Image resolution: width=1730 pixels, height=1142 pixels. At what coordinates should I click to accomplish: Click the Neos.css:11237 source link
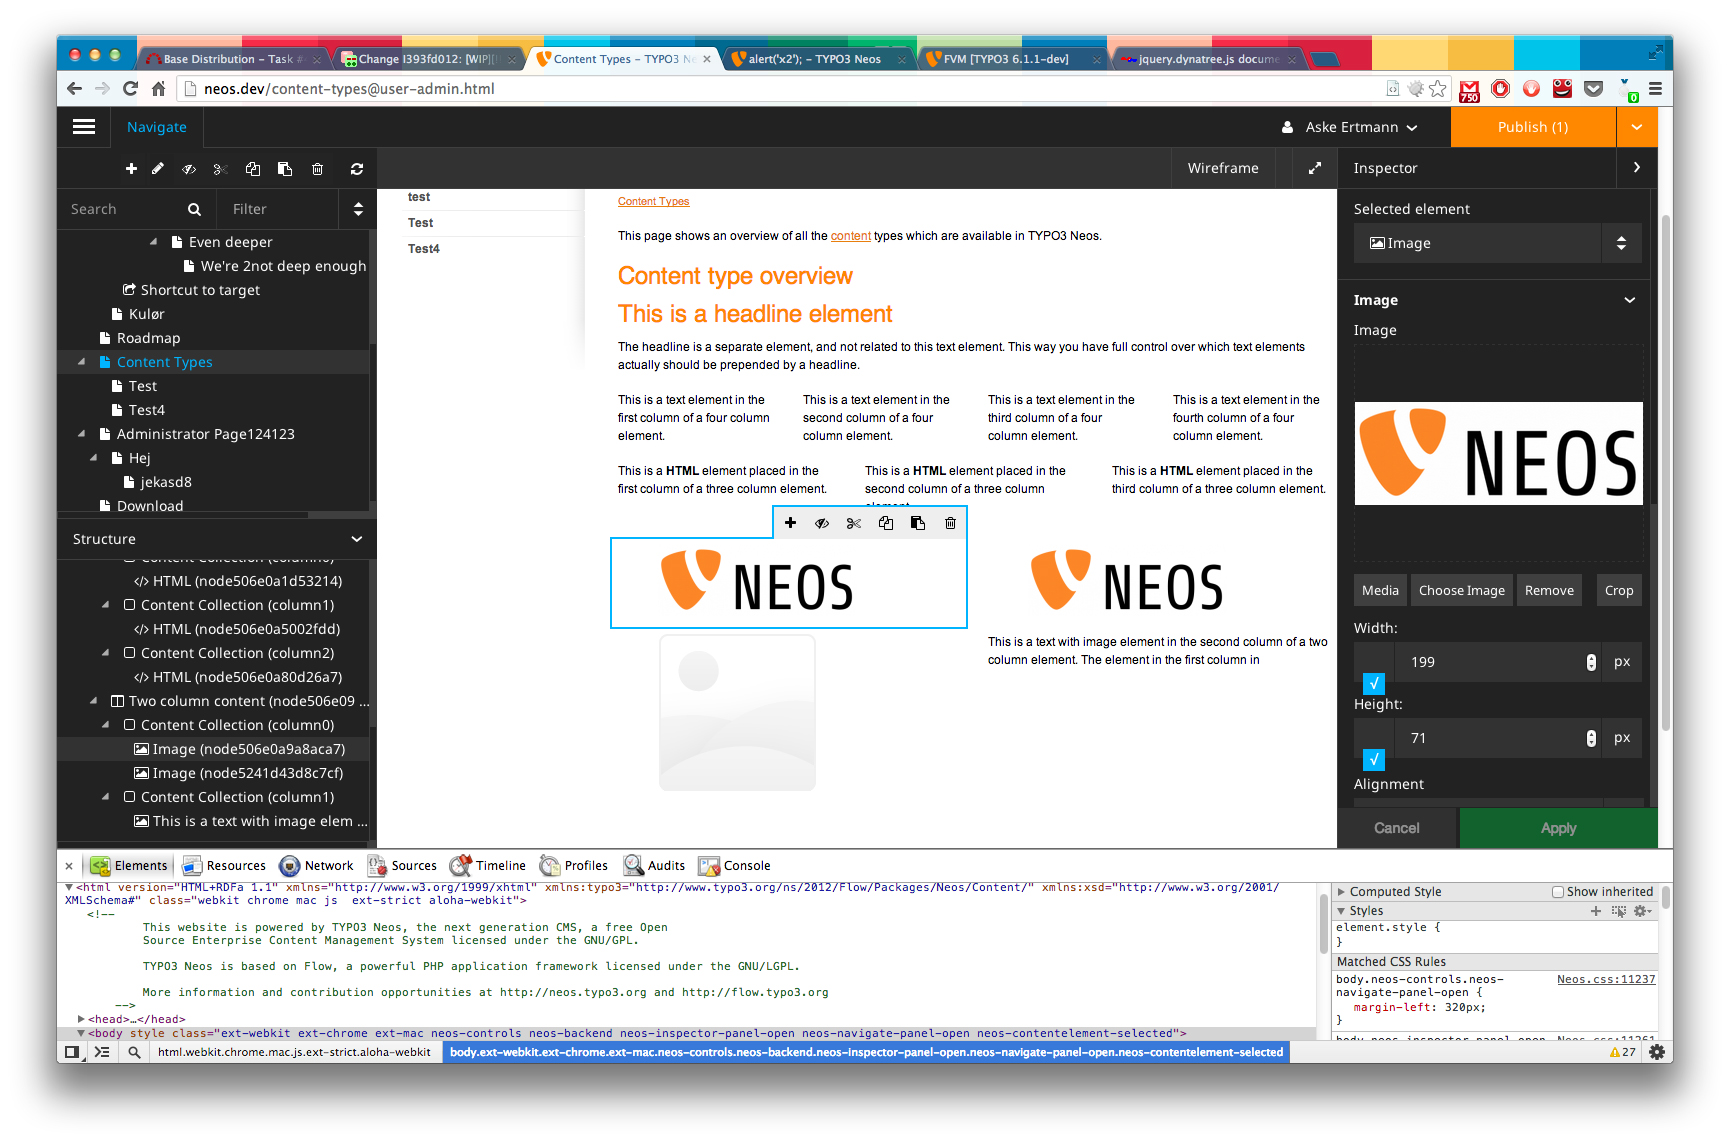1606,979
